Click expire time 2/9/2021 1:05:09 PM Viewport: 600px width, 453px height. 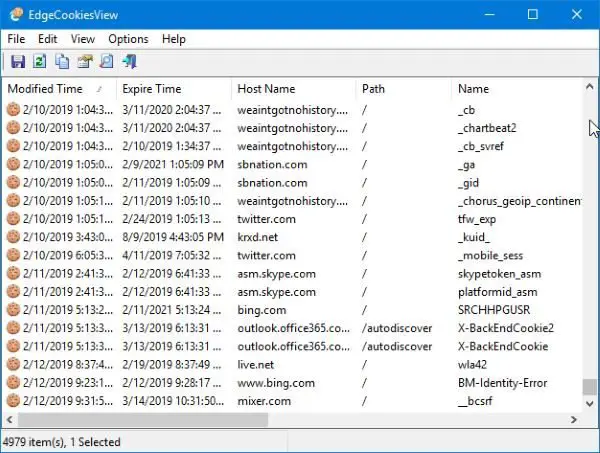(x=173, y=165)
